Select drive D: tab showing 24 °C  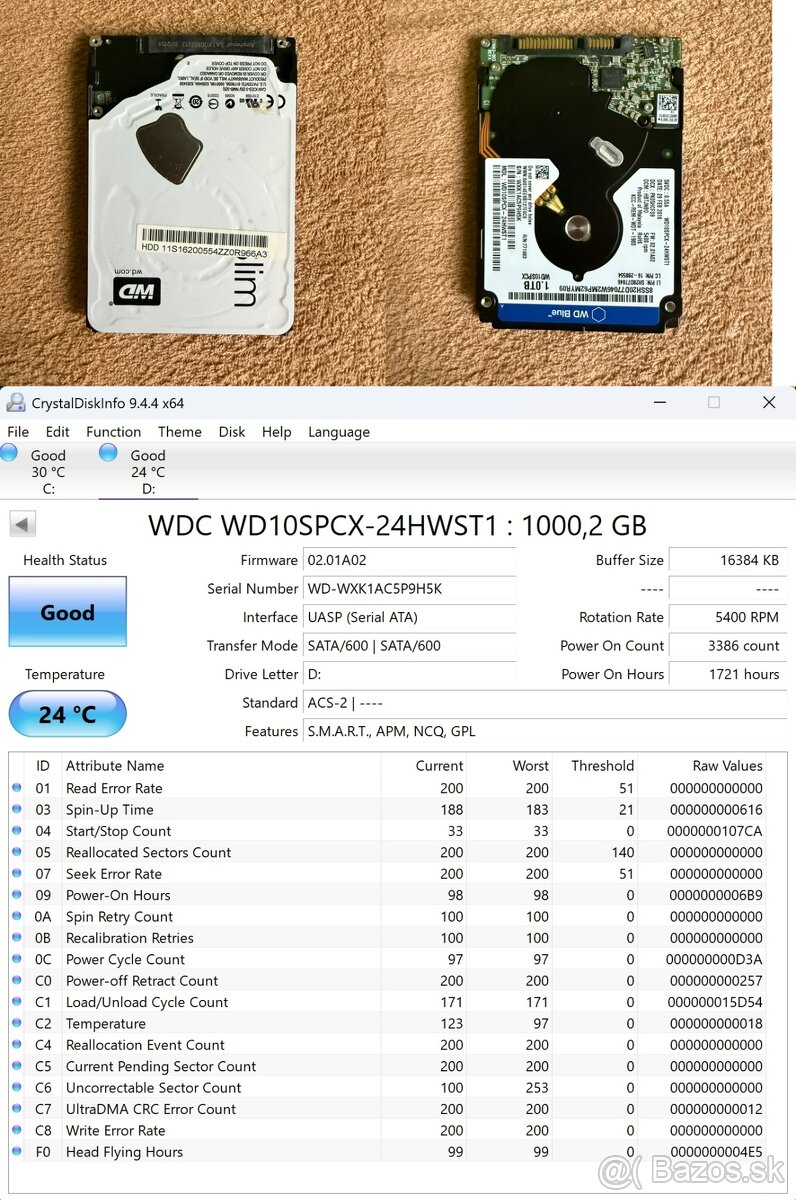(148, 471)
